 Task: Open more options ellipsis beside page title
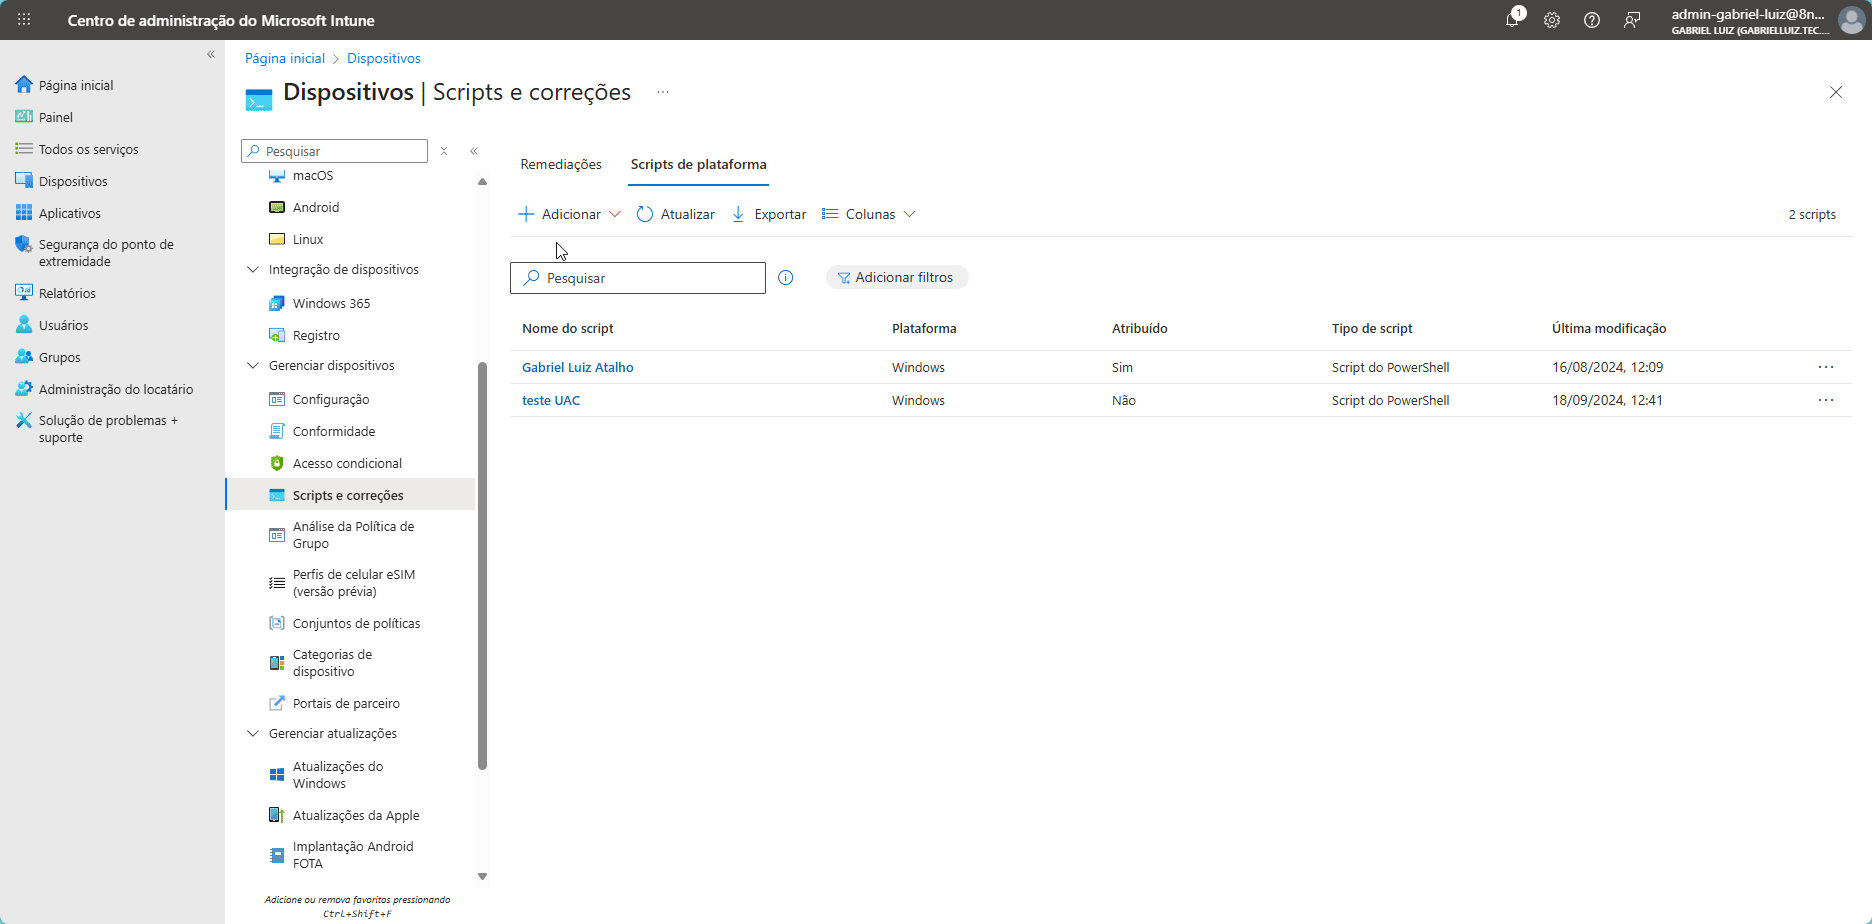point(662,92)
